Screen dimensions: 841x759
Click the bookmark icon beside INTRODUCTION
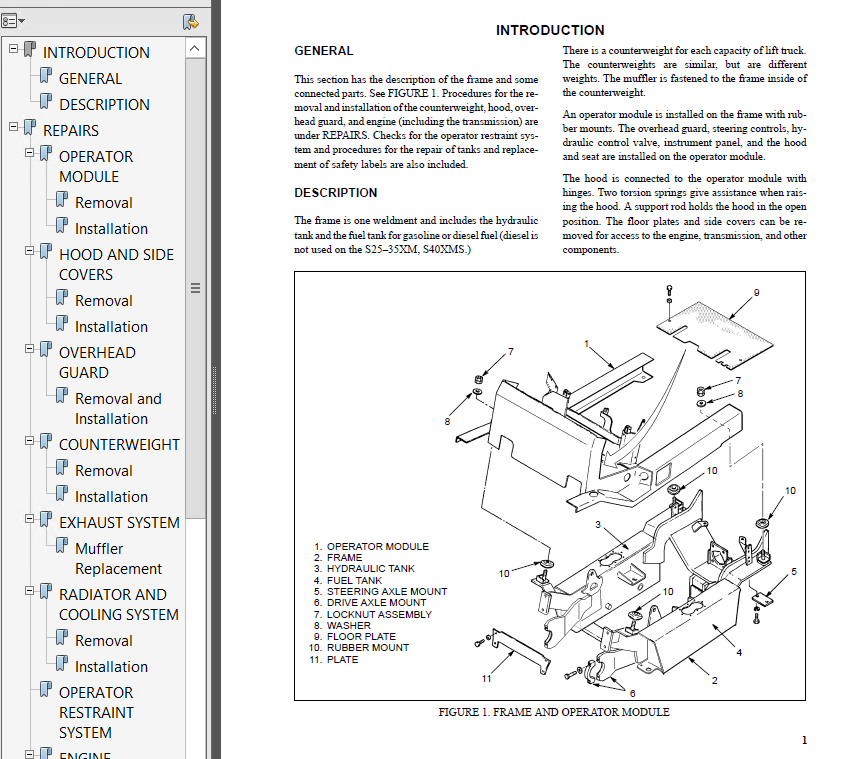[30, 50]
